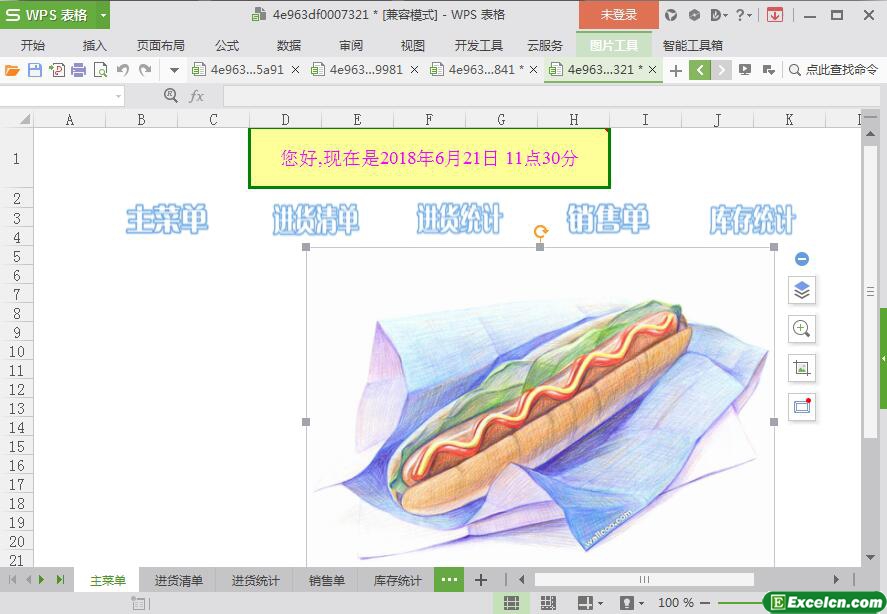The height and width of the screenshot is (614, 887).
Task: Click the 未登录 login button
Action: [619, 15]
